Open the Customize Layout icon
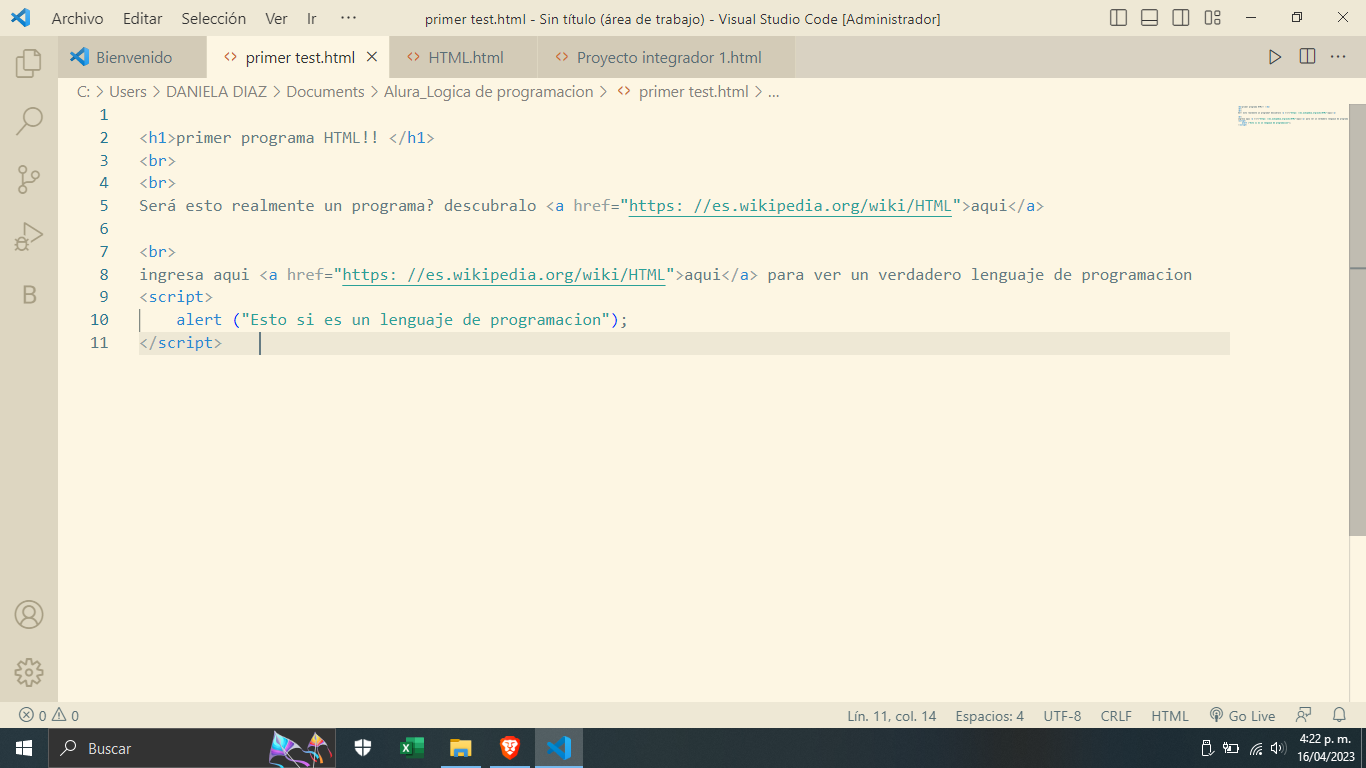Viewport: 1366px width, 768px height. pos(1212,18)
